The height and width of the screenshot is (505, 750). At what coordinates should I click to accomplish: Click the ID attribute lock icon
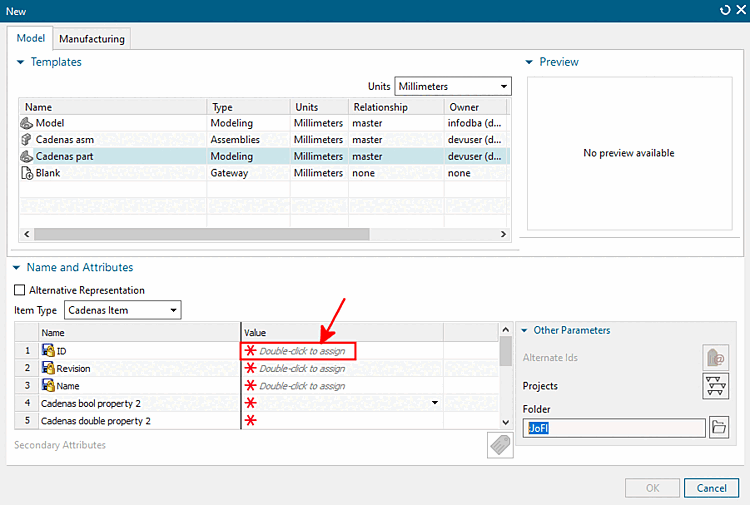pos(48,351)
